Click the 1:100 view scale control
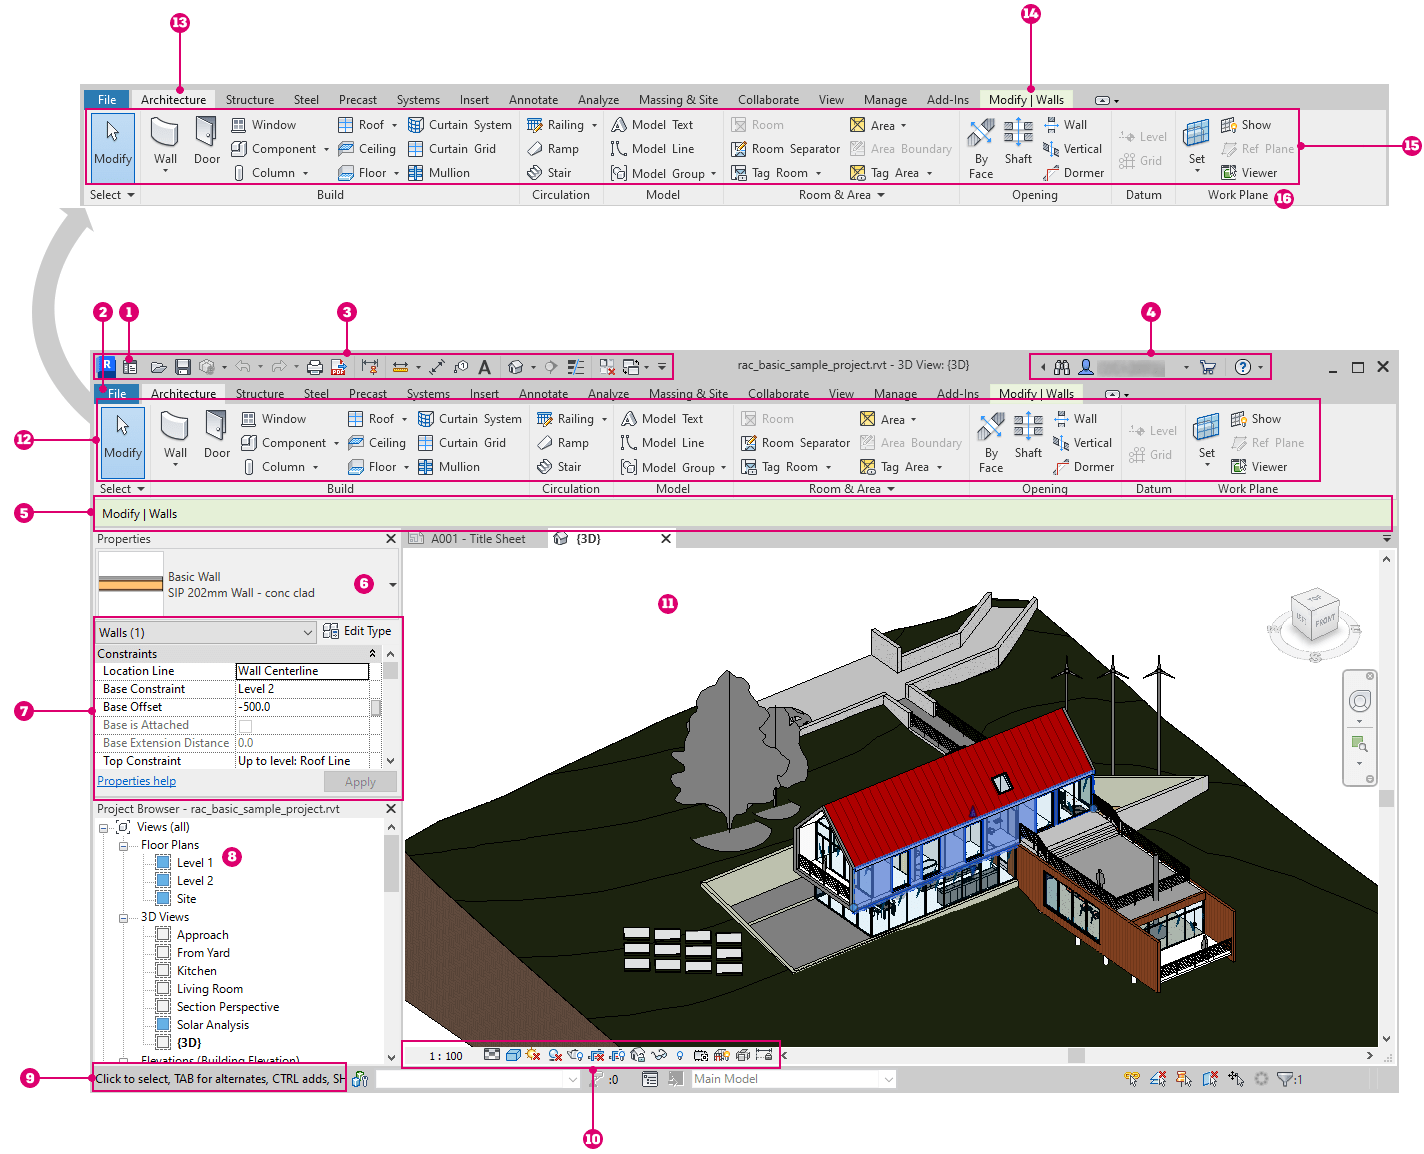Viewport: 1424px width, 1154px height. [x=445, y=1056]
